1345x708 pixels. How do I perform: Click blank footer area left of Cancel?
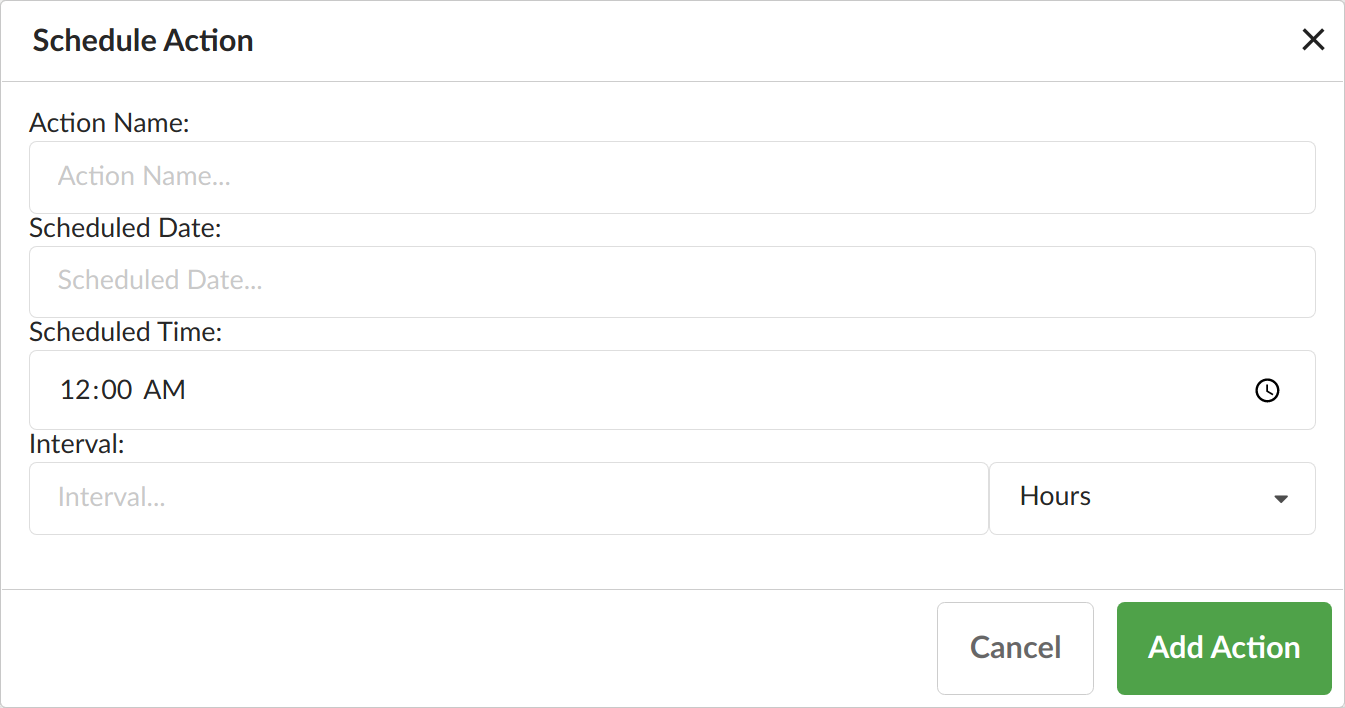point(450,648)
